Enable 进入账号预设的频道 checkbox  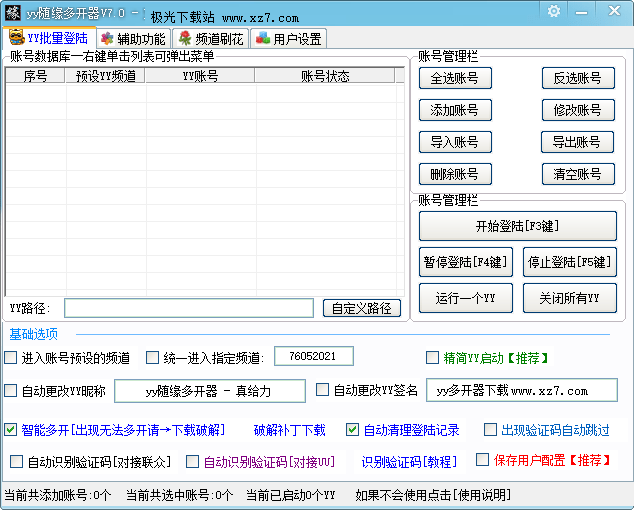click(11, 358)
